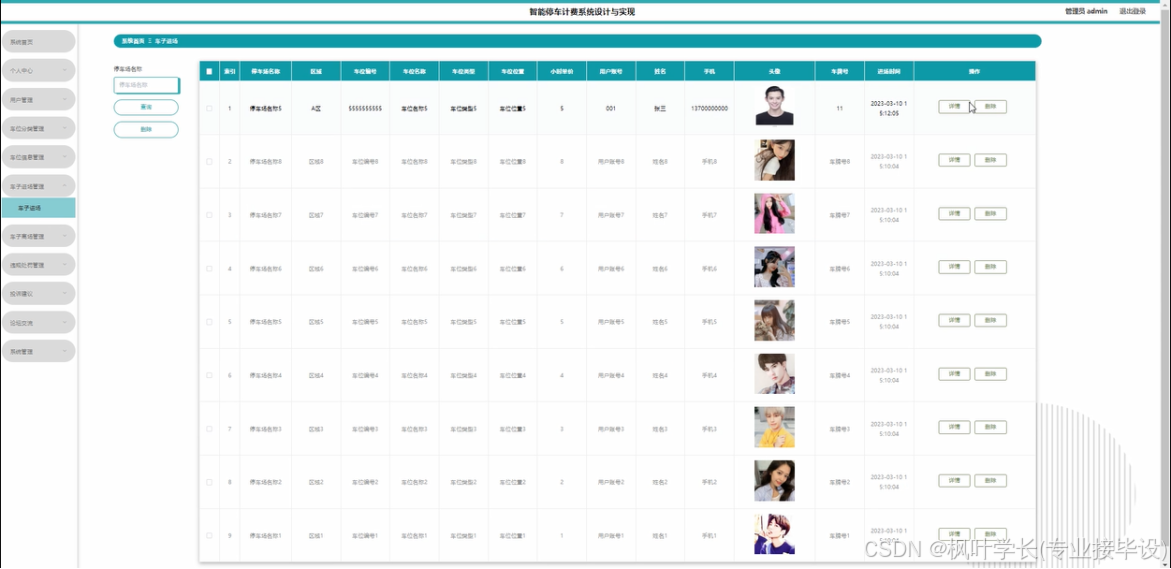Click the 区域7 cell
This screenshot has width=1171, height=569.
pyautogui.click(x=316, y=215)
